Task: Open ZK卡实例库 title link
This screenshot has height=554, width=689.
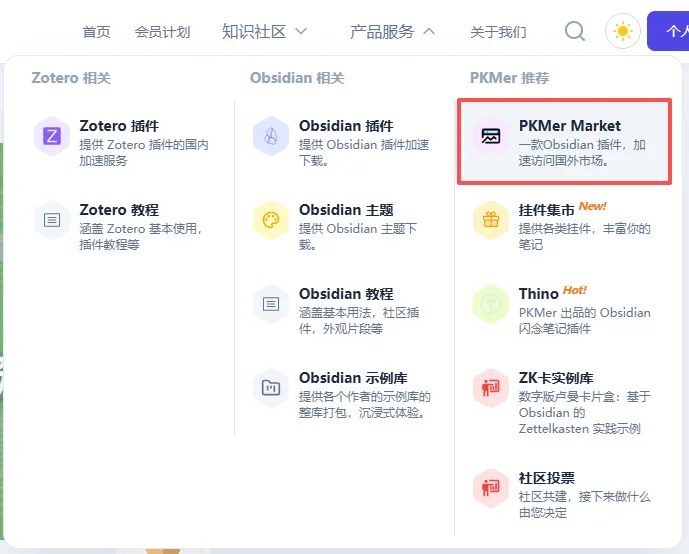Action: tap(556, 378)
